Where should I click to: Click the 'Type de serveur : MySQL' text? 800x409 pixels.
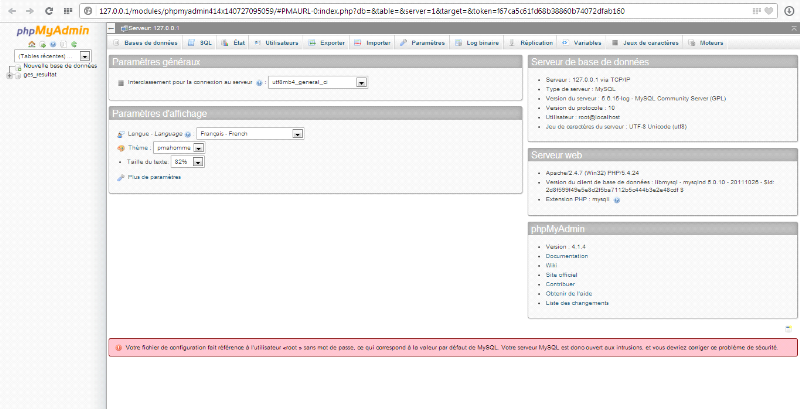581,89
